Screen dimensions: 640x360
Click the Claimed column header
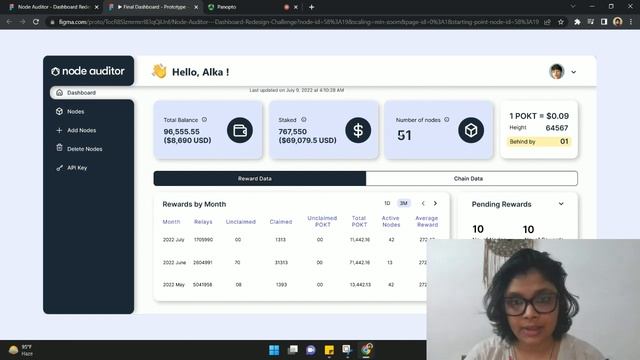281,222
